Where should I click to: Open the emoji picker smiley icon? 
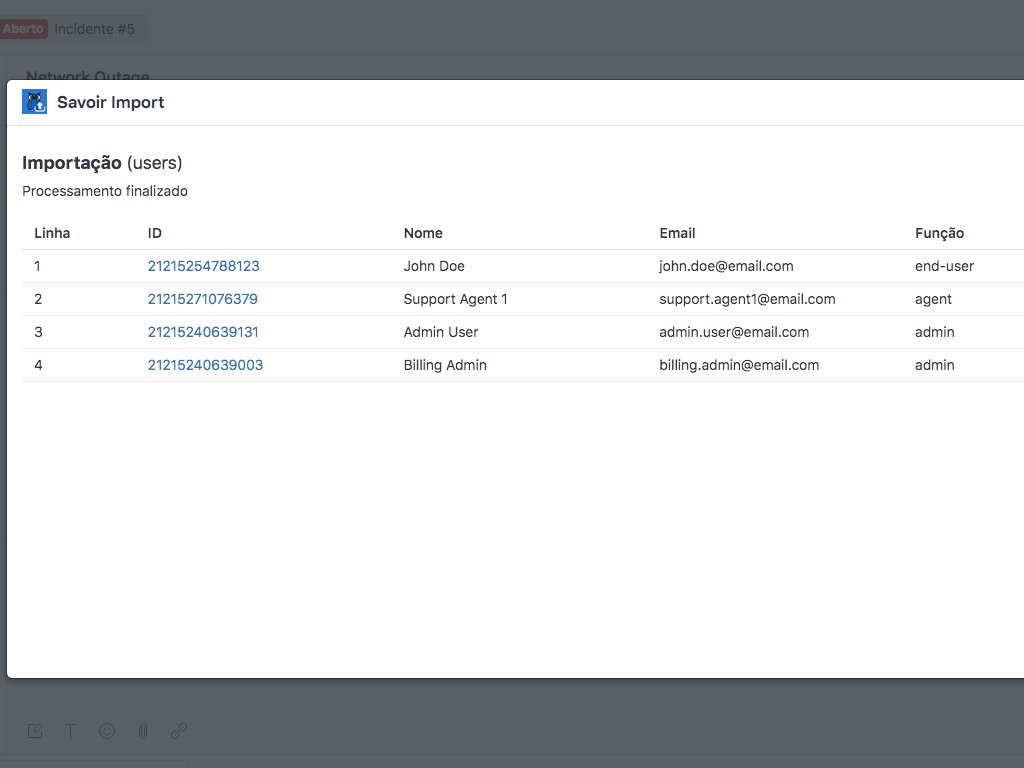pyautogui.click(x=107, y=731)
